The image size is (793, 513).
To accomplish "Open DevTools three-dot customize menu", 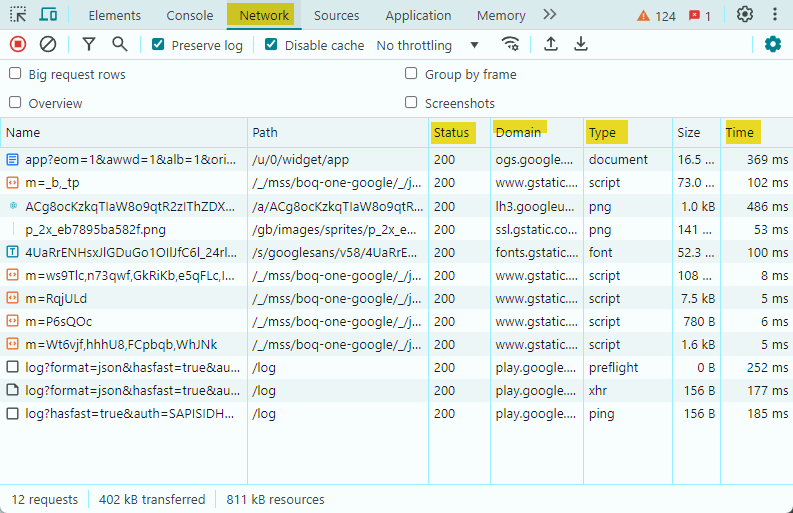I will tap(775, 15).
